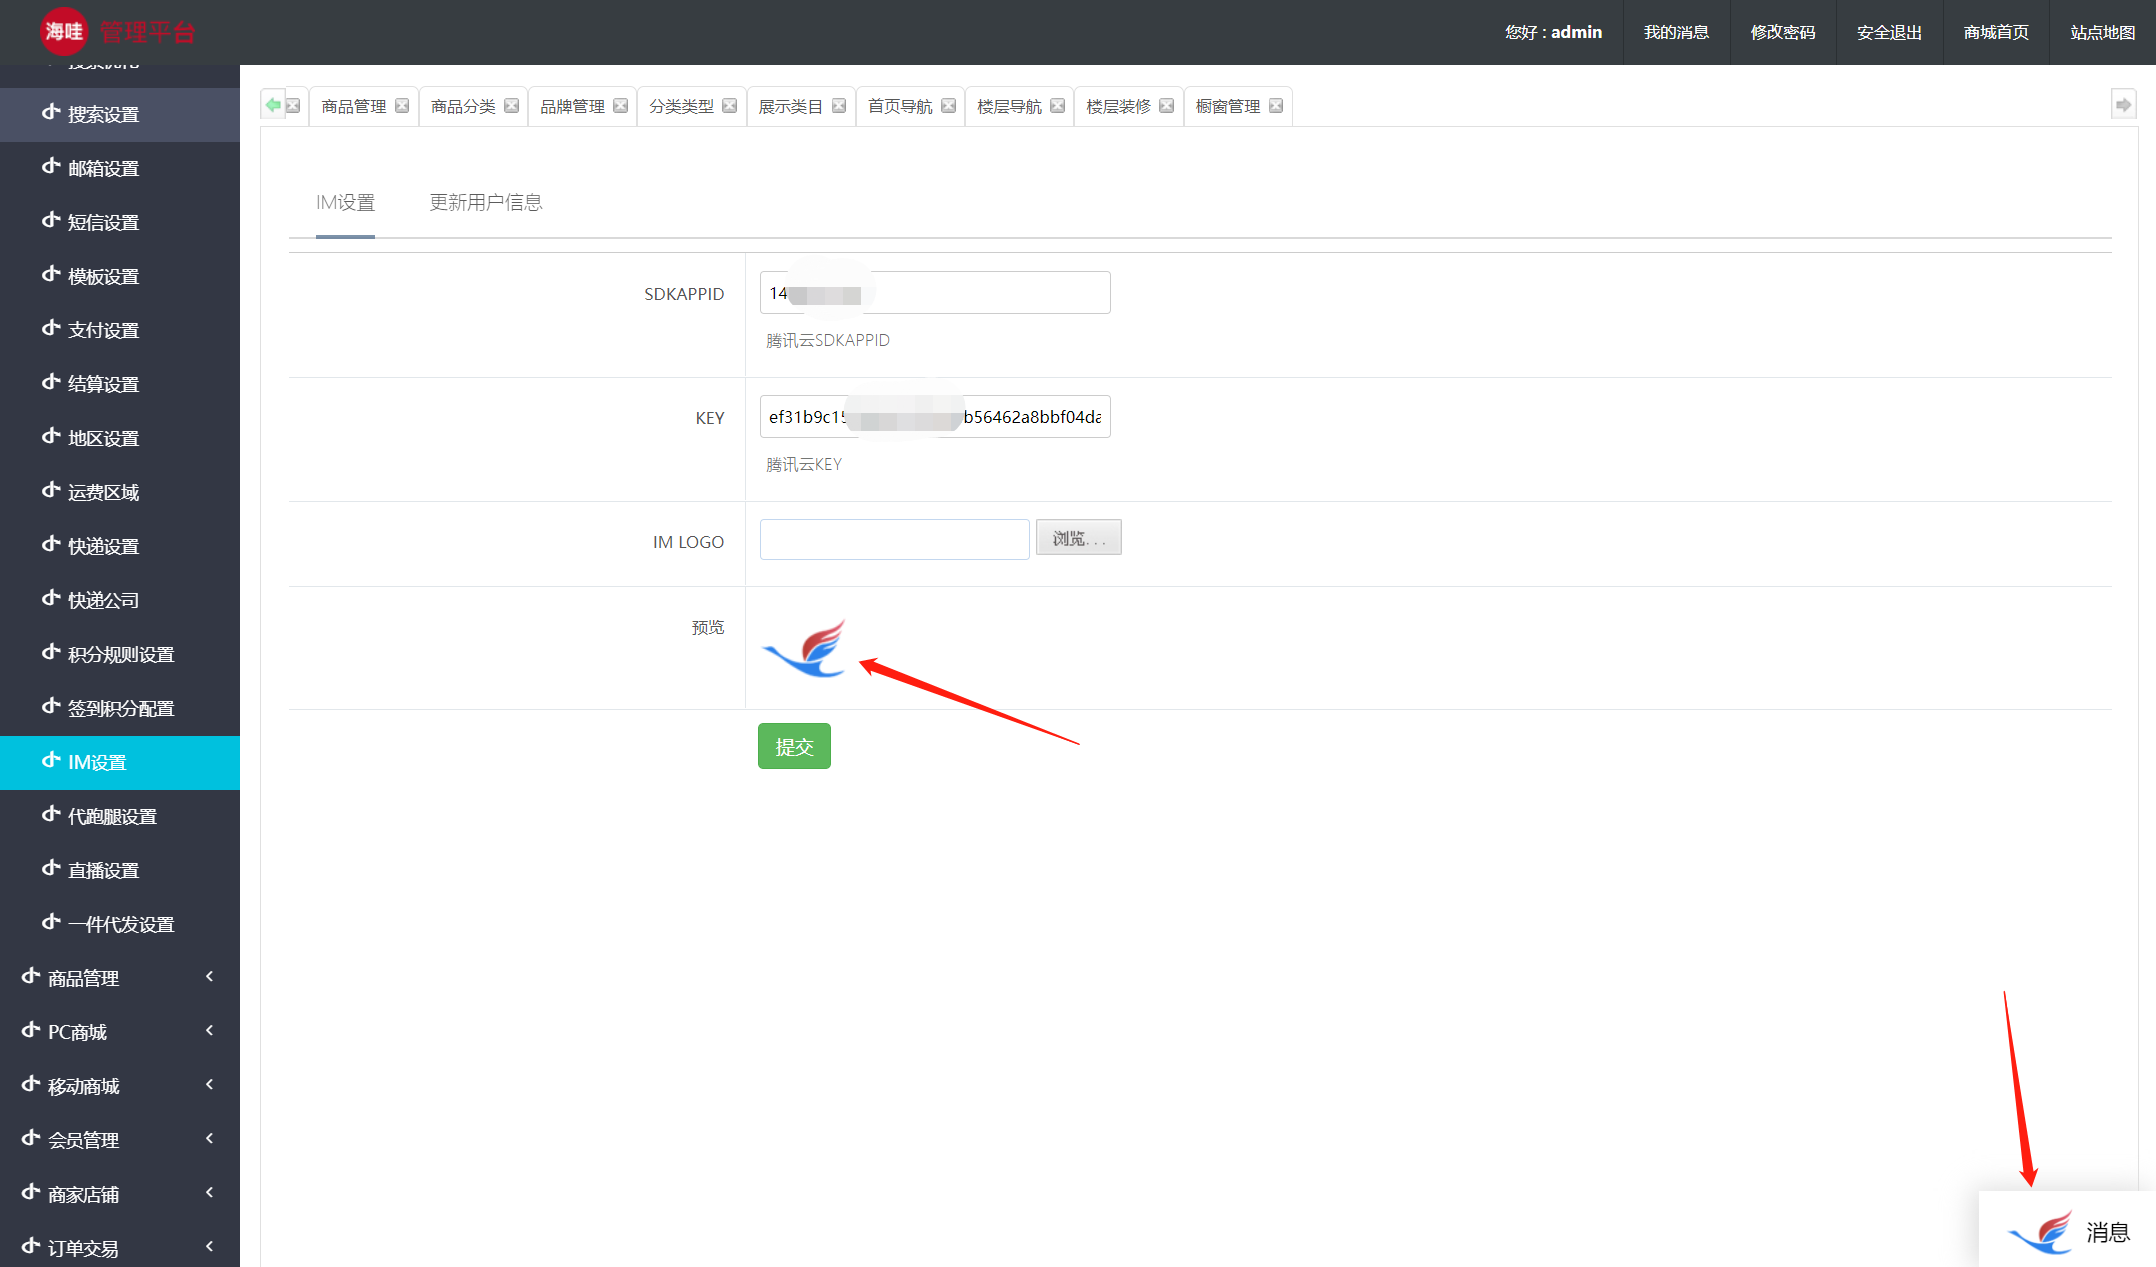This screenshot has height=1267, width=2156.
Task: Click the green left-arrow tab scroll icon
Action: point(273,105)
